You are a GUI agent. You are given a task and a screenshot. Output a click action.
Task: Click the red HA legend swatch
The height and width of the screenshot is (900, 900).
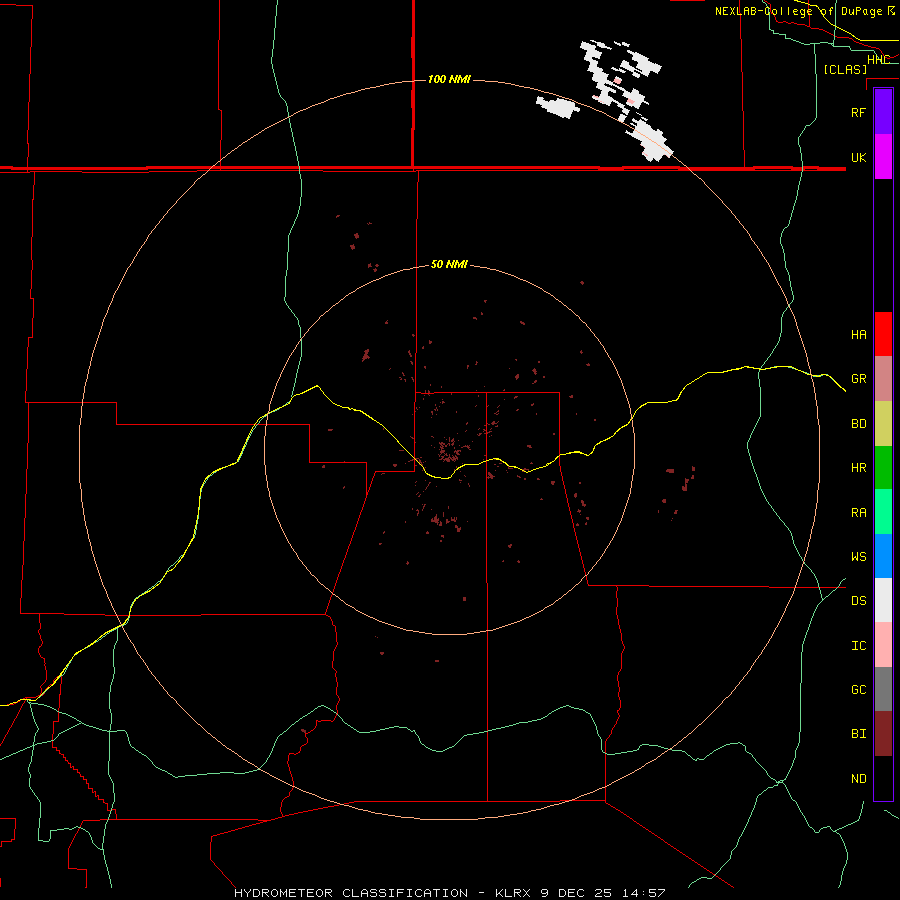click(883, 334)
